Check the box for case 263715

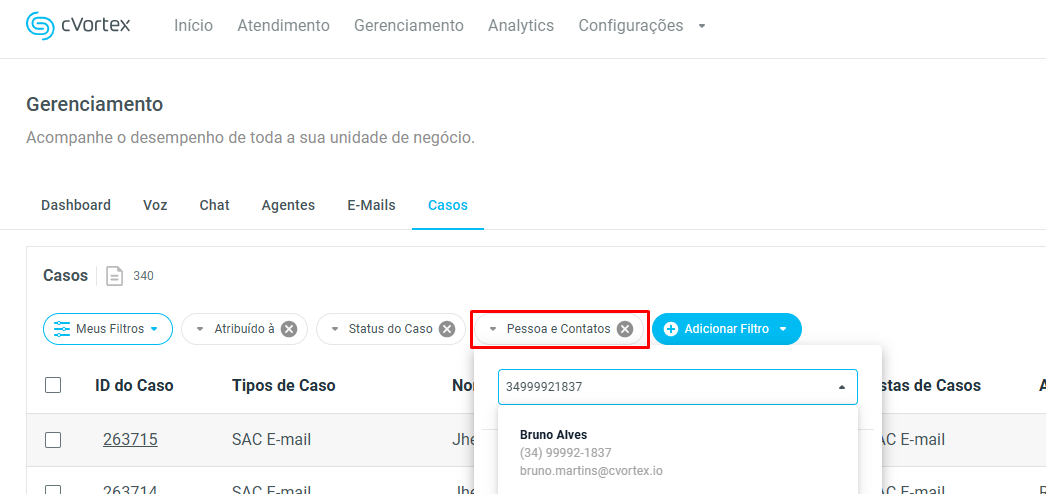pos(53,440)
